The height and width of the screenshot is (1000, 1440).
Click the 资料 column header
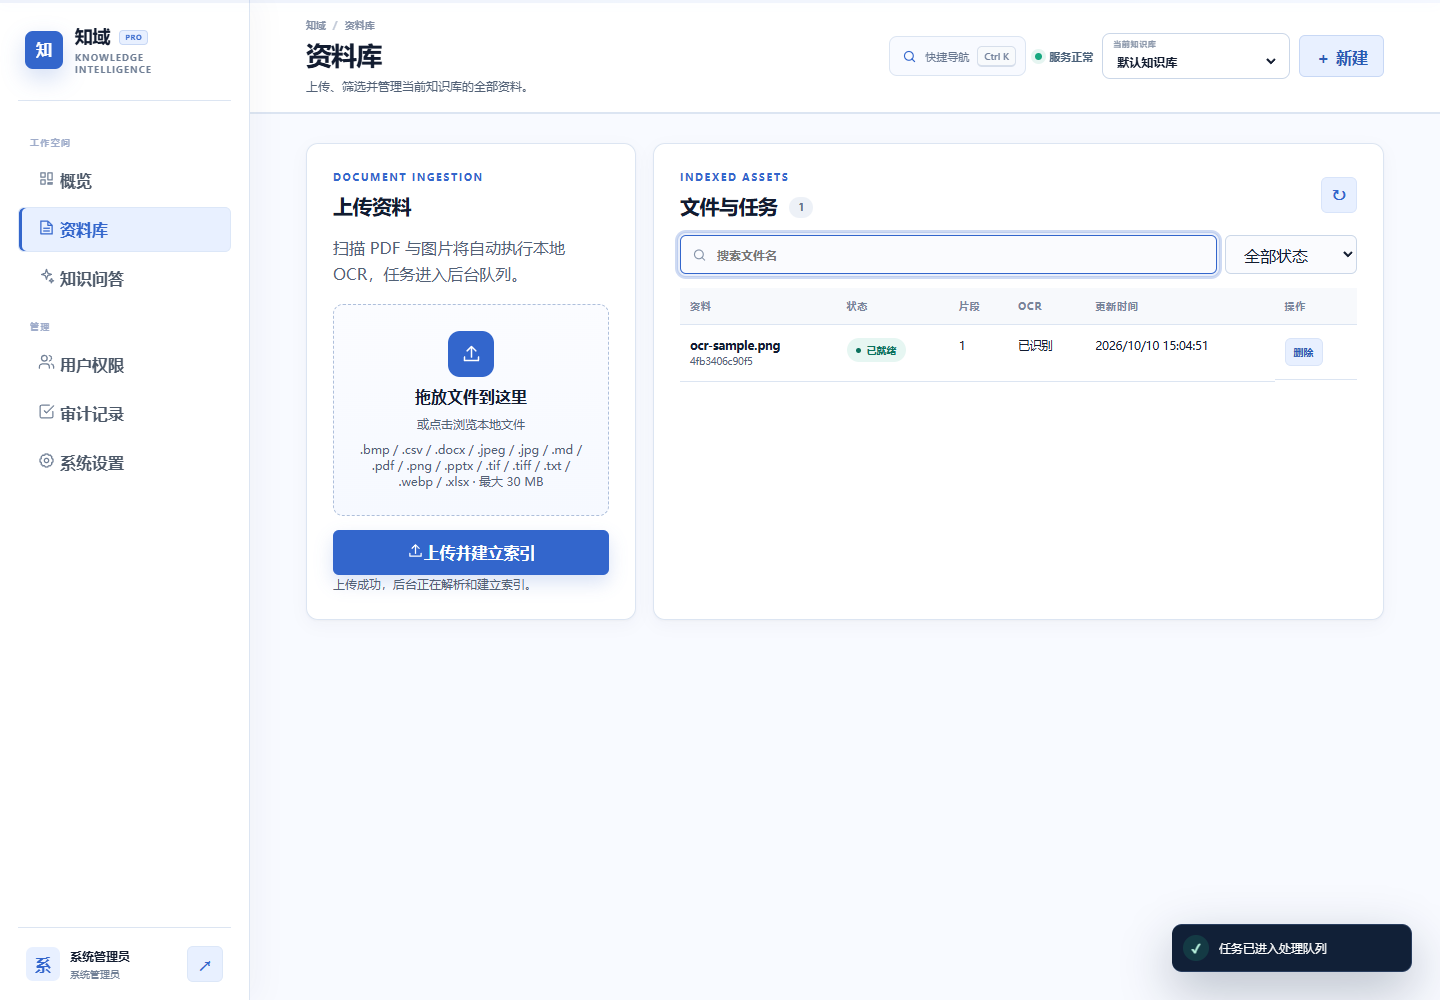pyautogui.click(x=700, y=306)
